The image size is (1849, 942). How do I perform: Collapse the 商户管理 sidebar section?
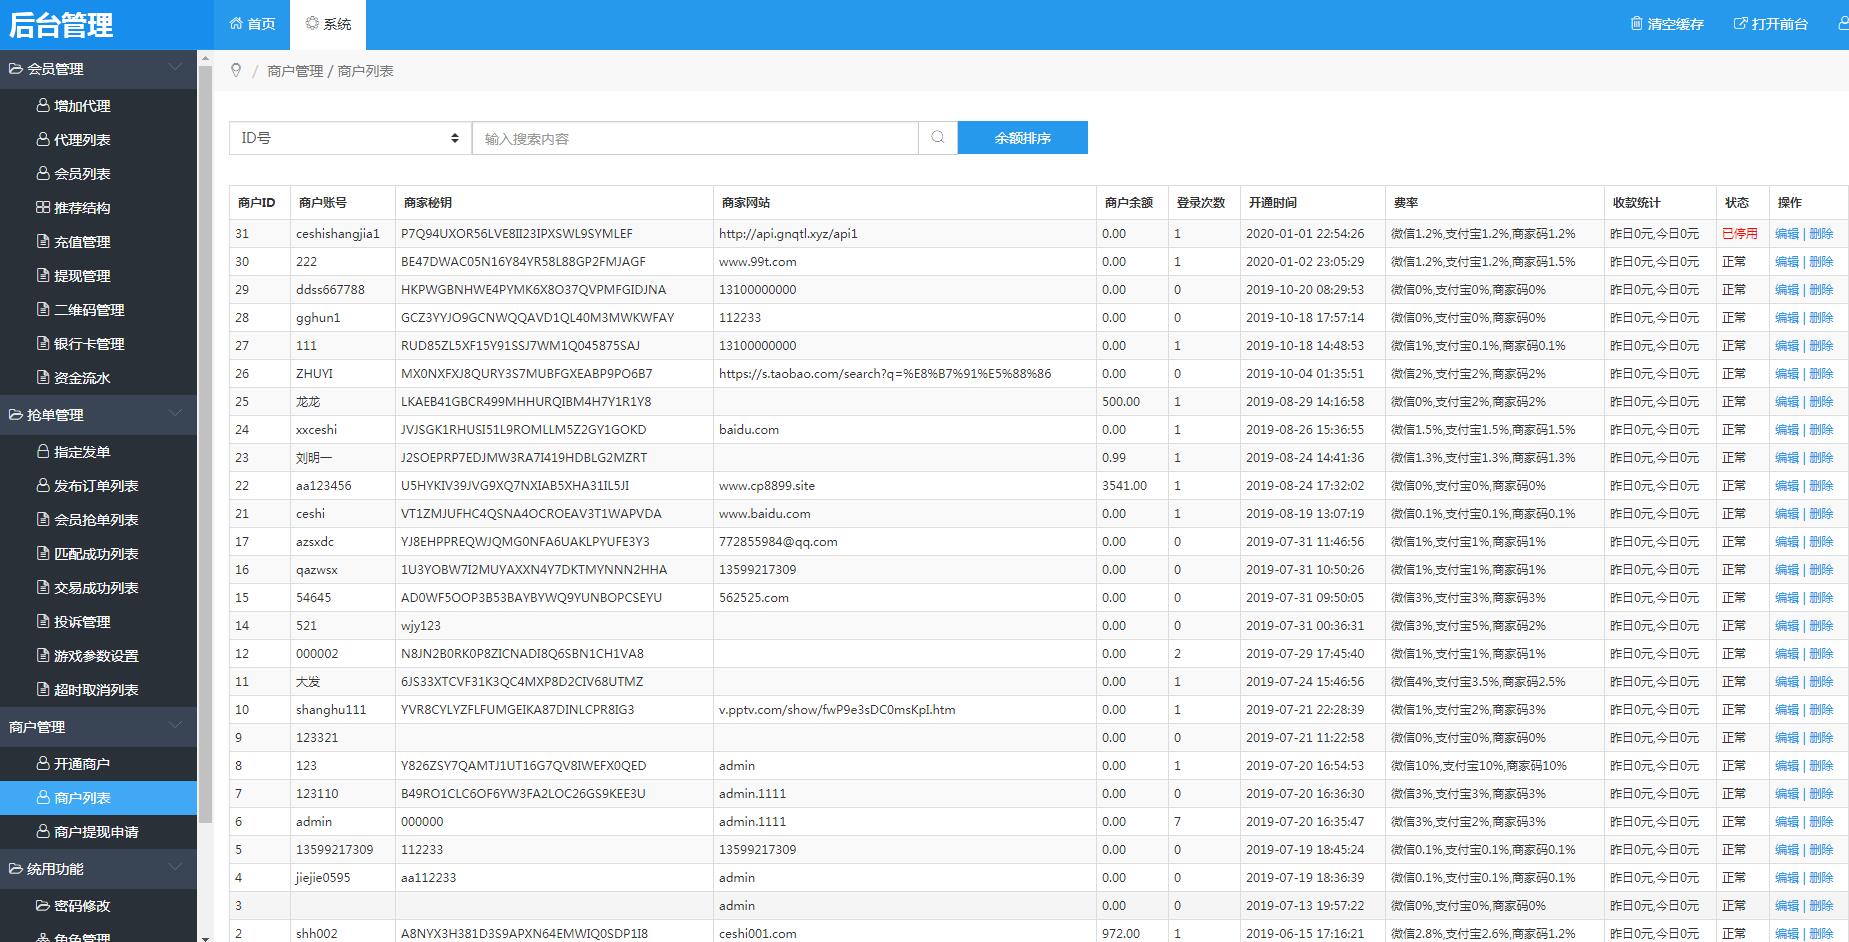tap(98, 726)
